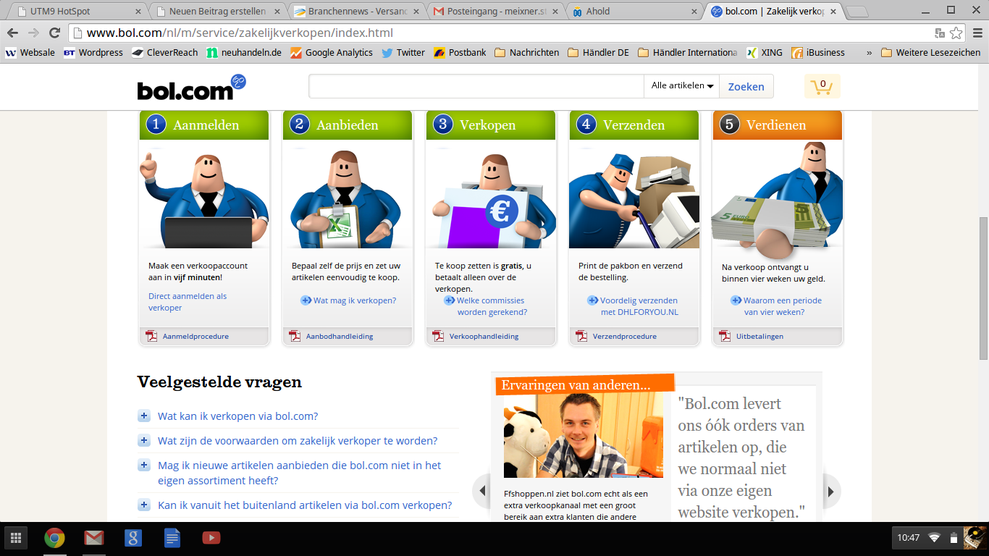
Task: Open the Händler DE bookmark folder
Action: point(598,53)
